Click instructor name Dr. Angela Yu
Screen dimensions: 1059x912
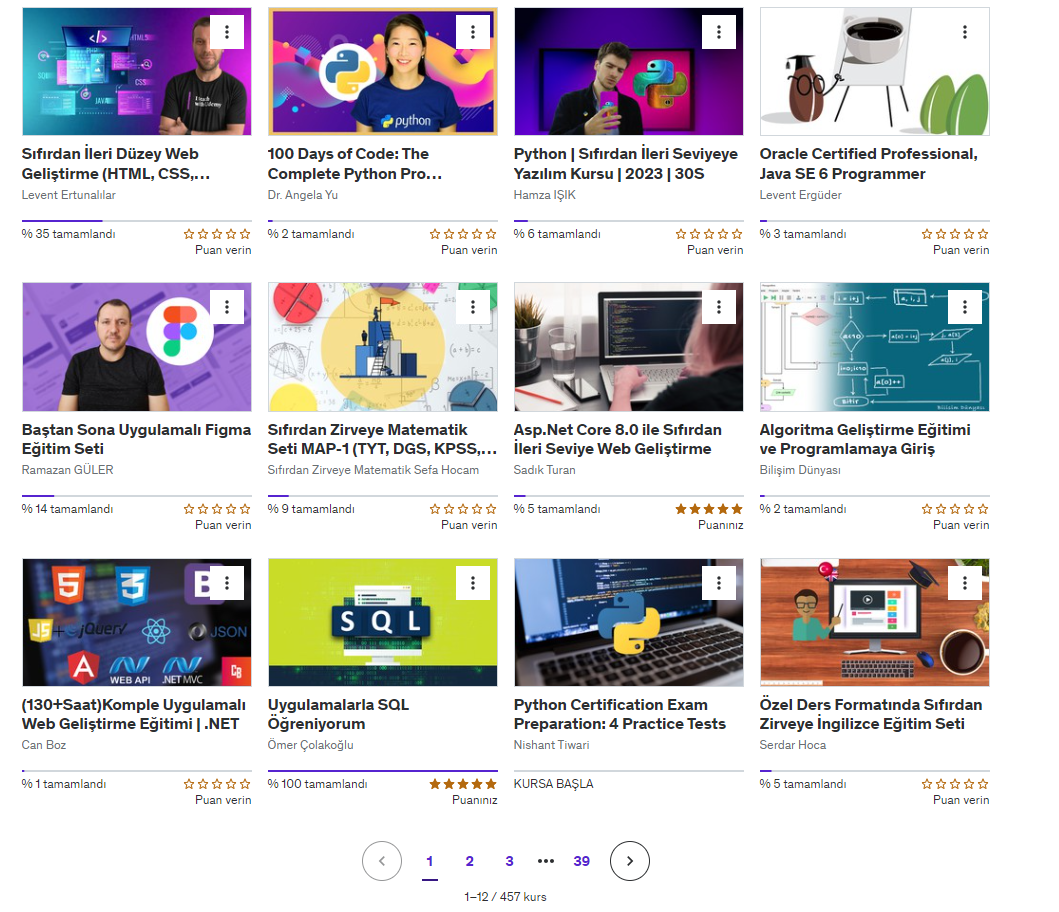tap(303, 195)
